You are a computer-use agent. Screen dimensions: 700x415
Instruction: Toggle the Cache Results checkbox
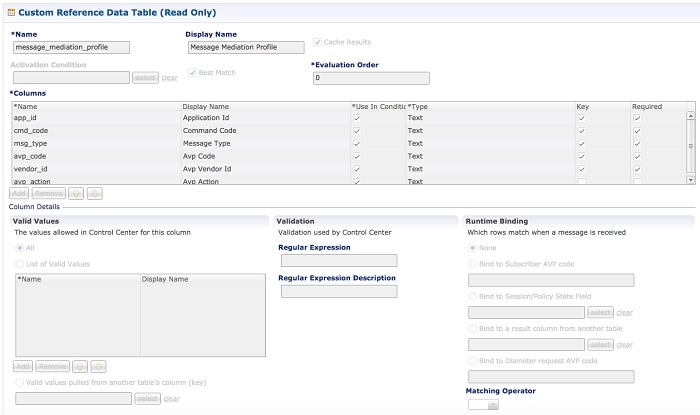pyautogui.click(x=317, y=42)
